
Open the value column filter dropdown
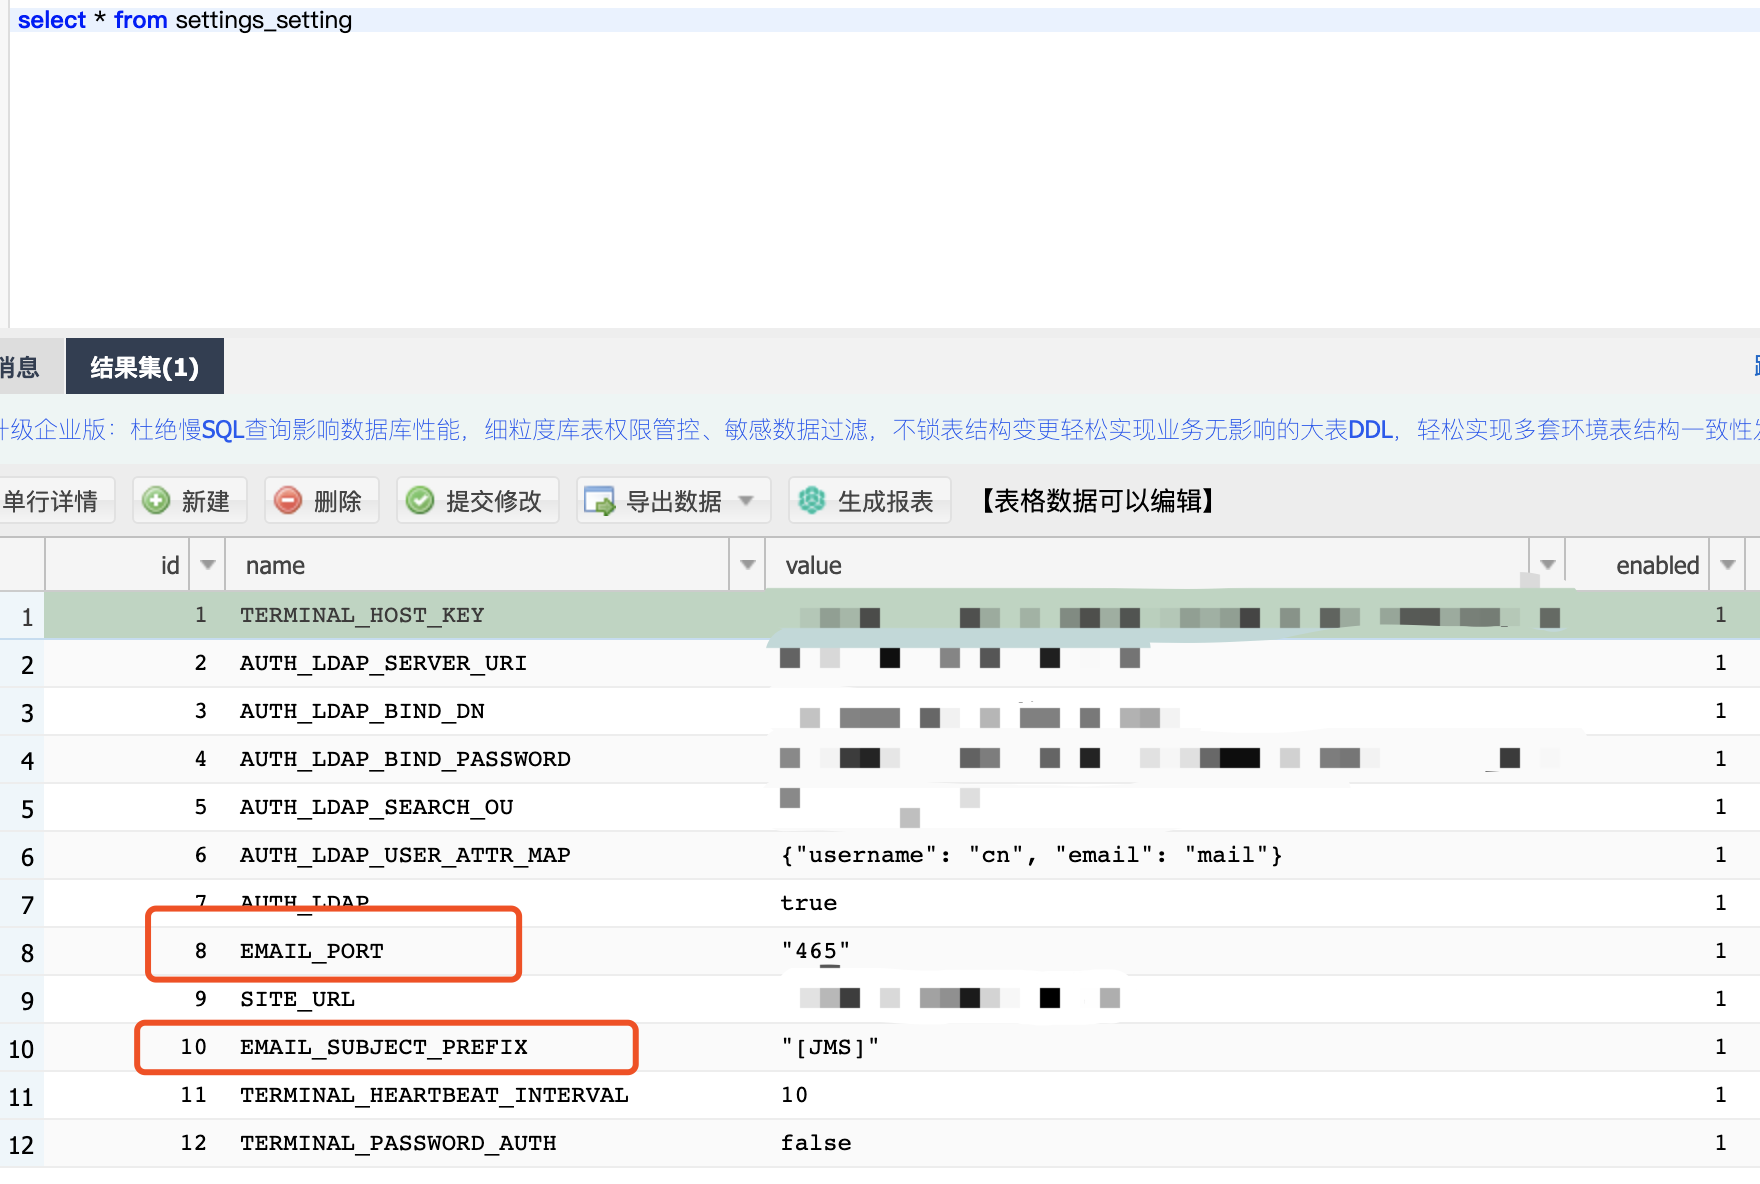click(1547, 565)
